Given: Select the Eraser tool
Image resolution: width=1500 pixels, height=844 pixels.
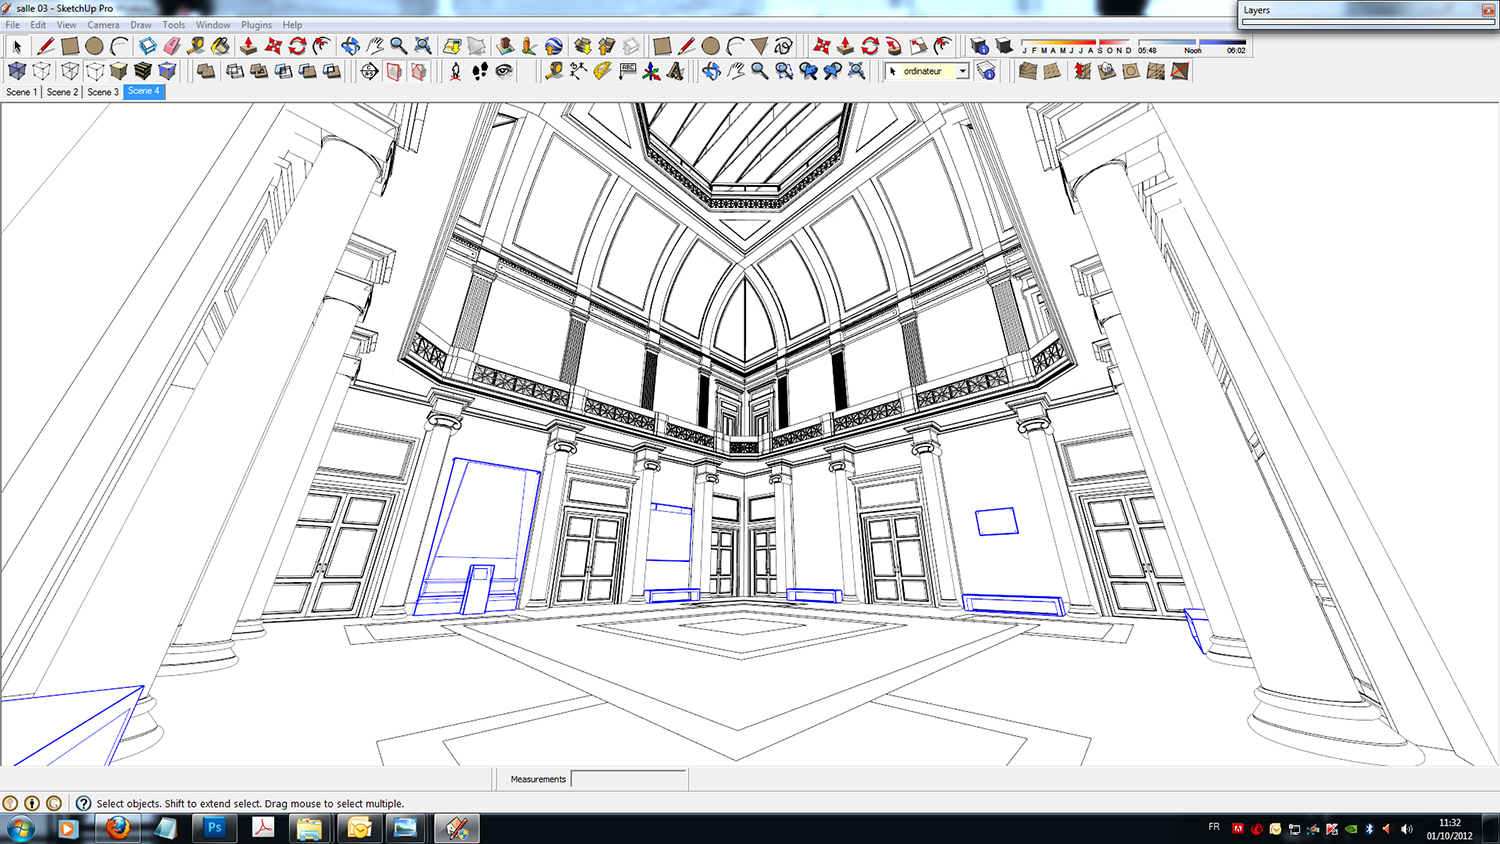Looking at the screenshot, I should click(x=172, y=46).
